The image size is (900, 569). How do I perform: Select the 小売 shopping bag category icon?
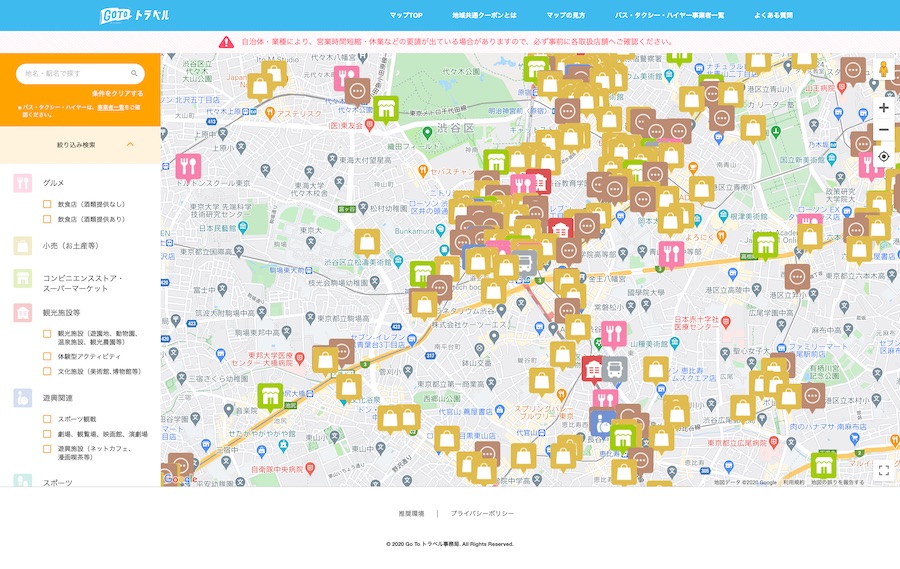22,246
